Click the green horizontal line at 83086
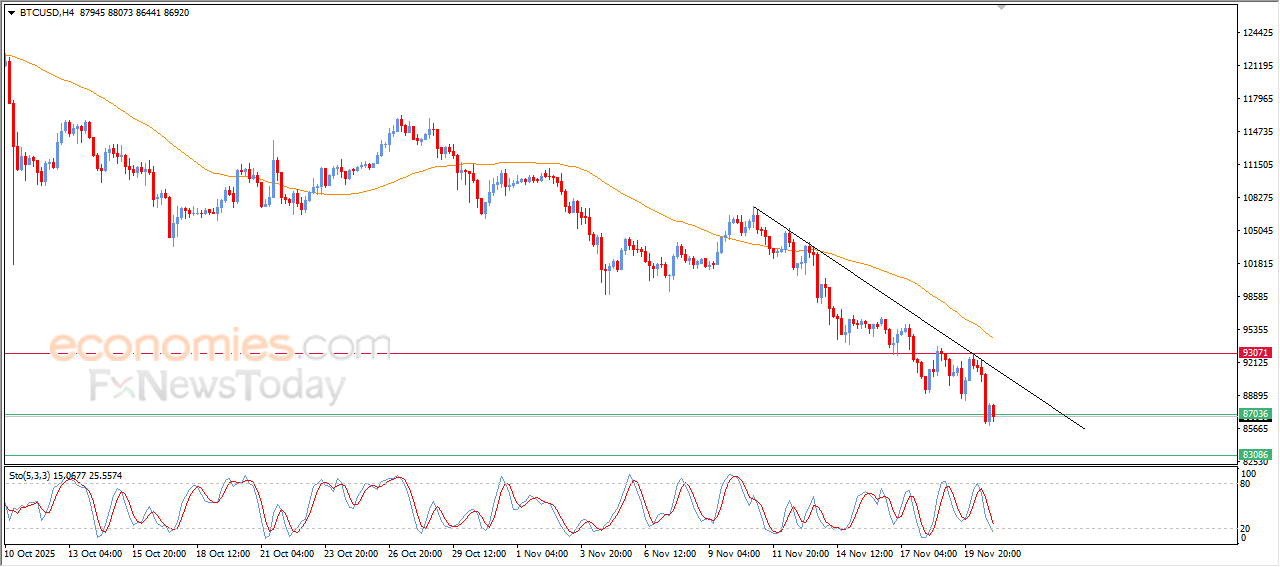Image resolution: width=1280 pixels, height=567 pixels. tap(500, 456)
